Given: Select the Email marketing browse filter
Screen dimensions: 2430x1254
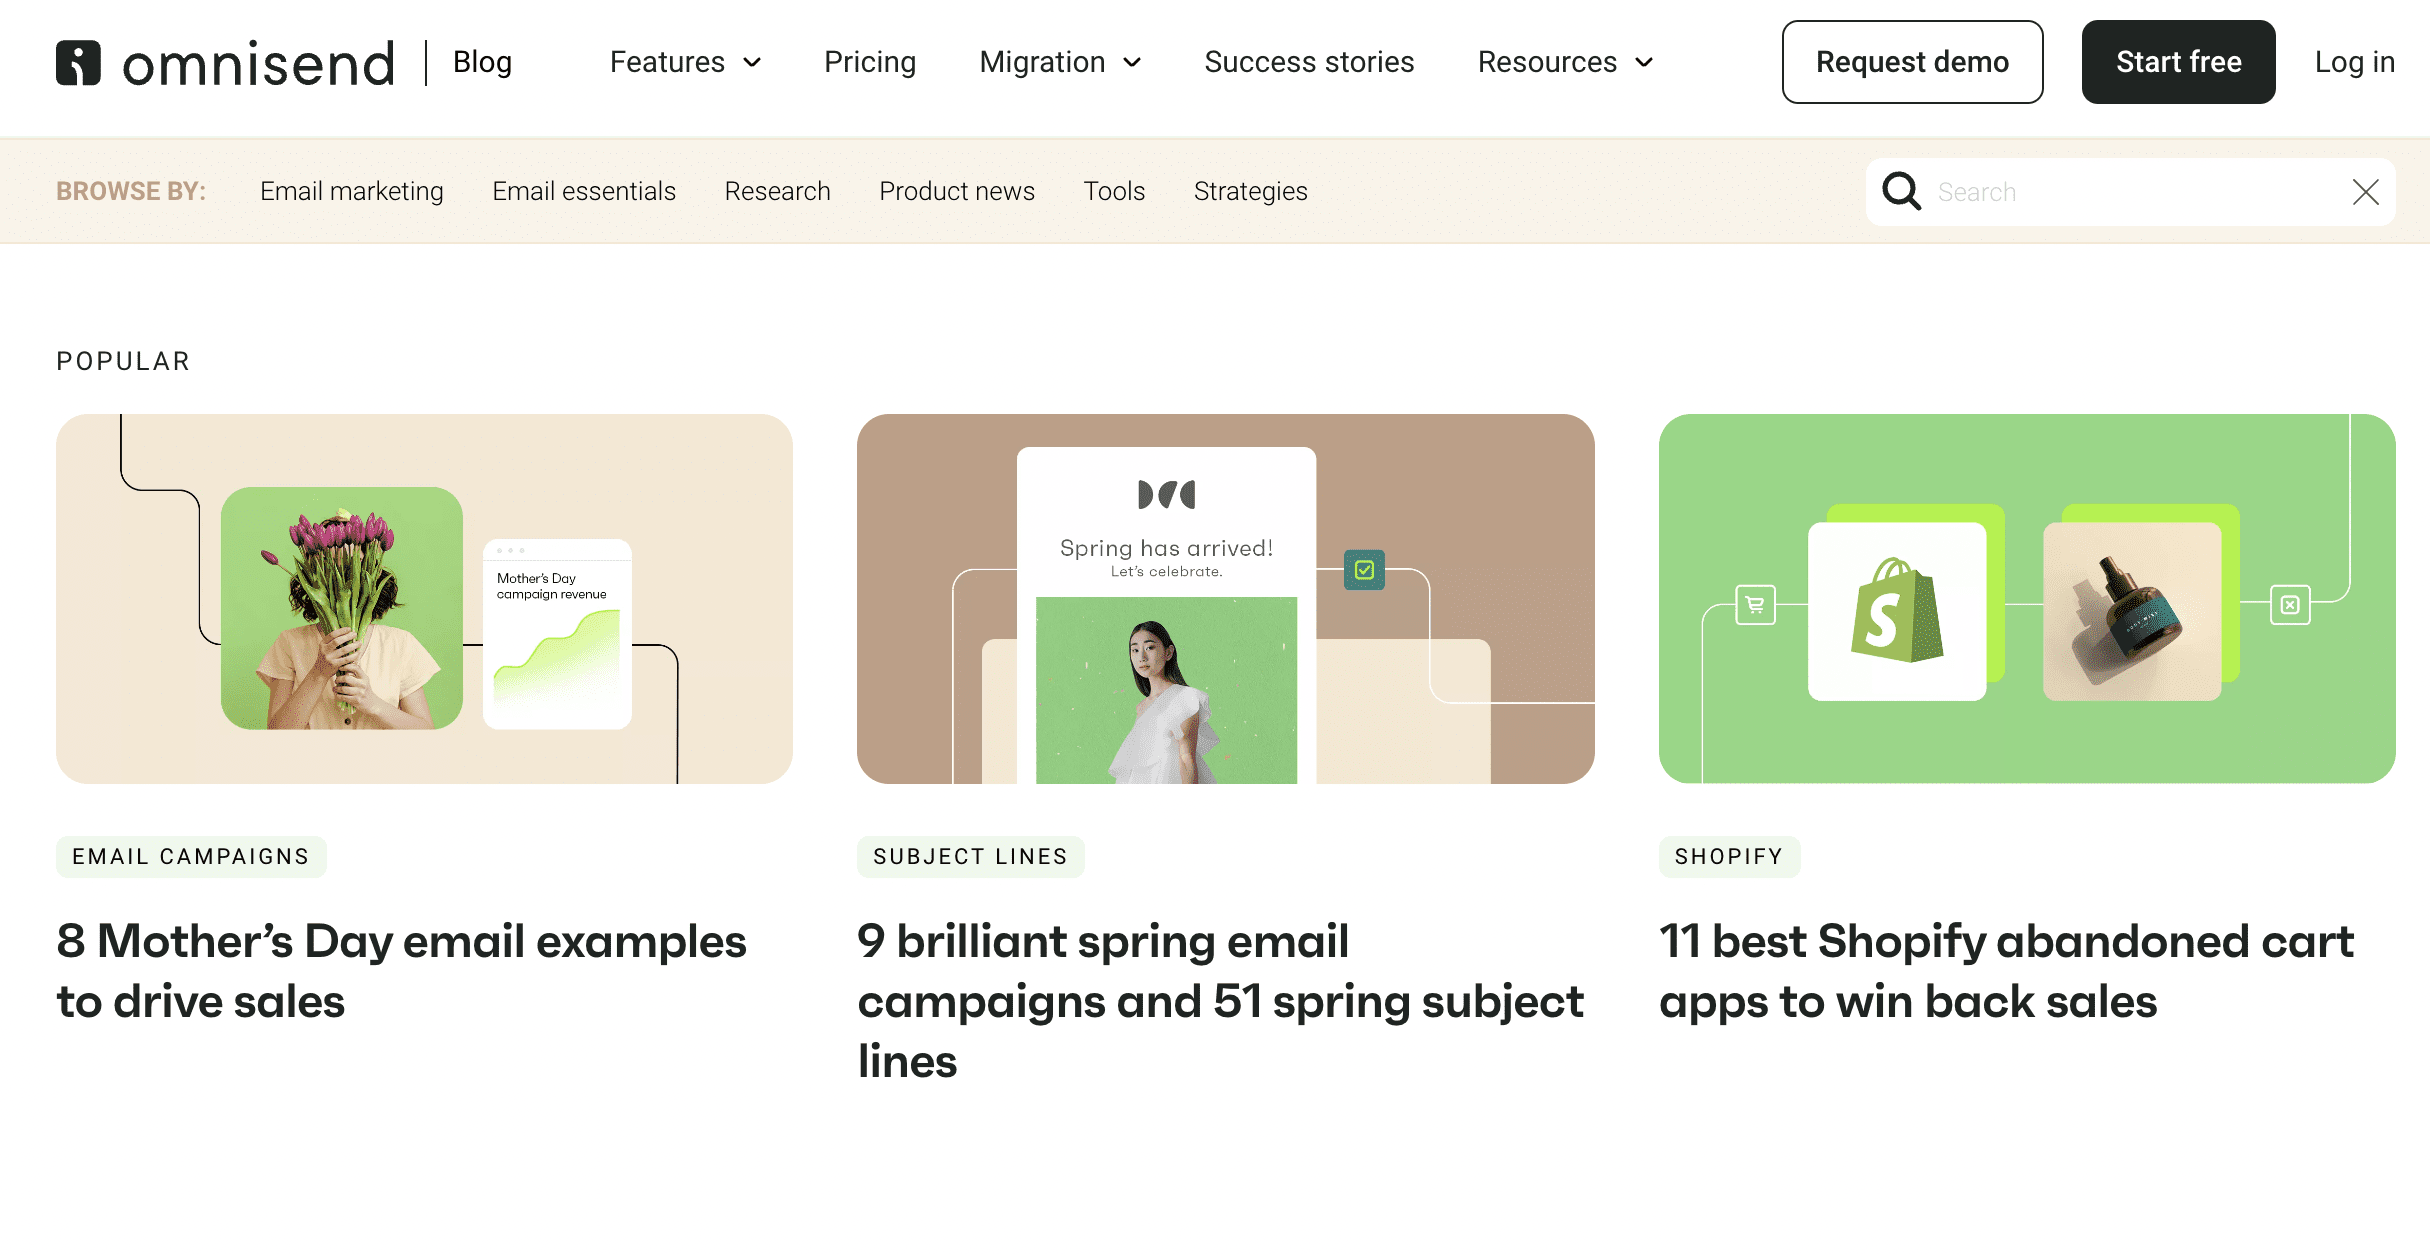Looking at the screenshot, I should [352, 190].
